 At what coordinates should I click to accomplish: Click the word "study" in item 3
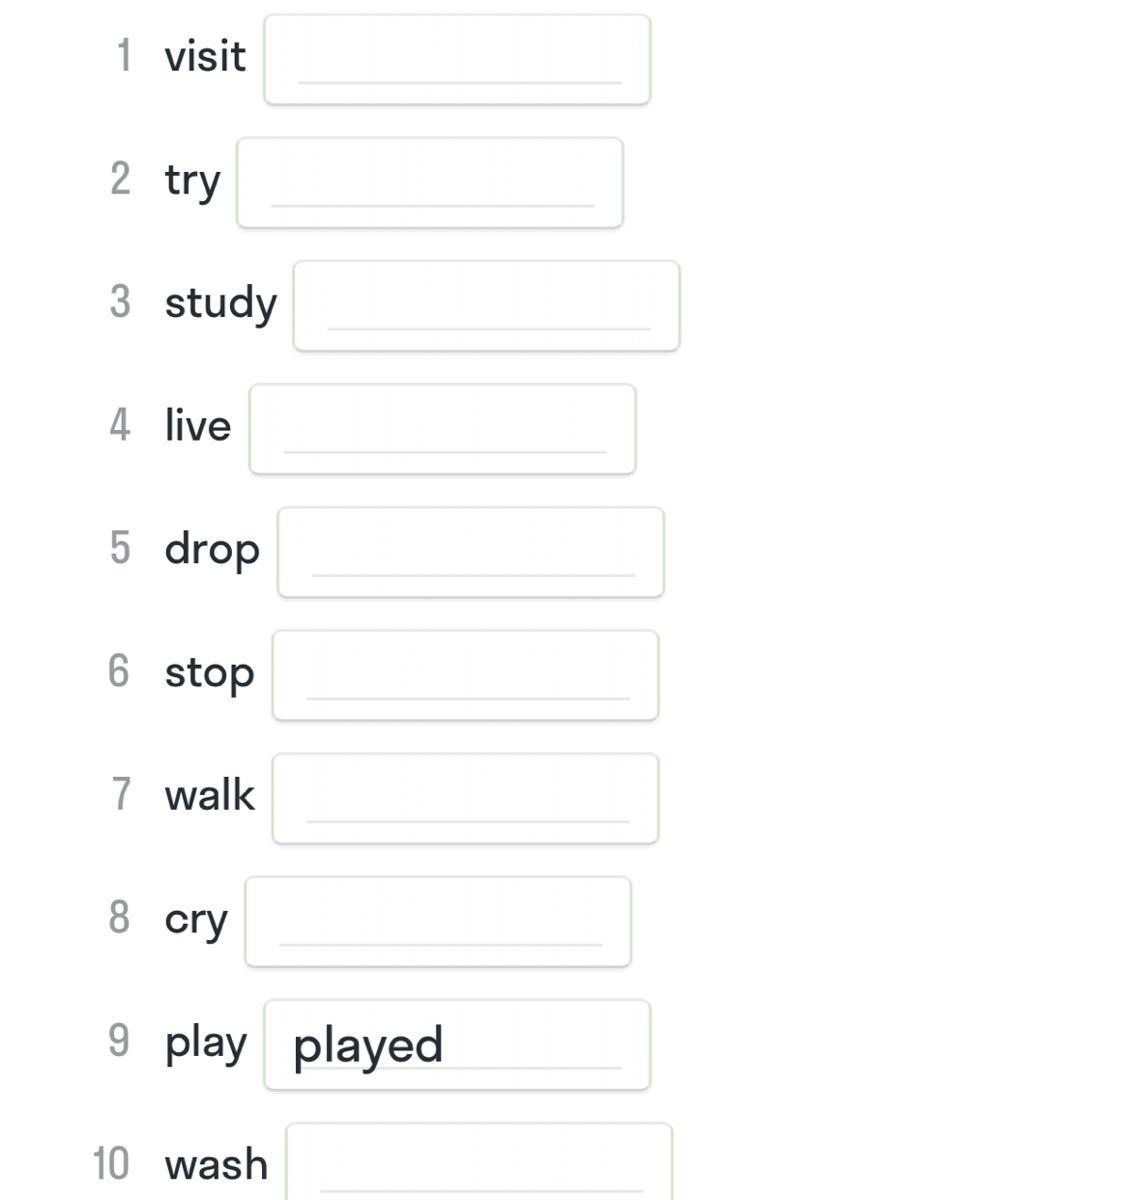[220, 304]
